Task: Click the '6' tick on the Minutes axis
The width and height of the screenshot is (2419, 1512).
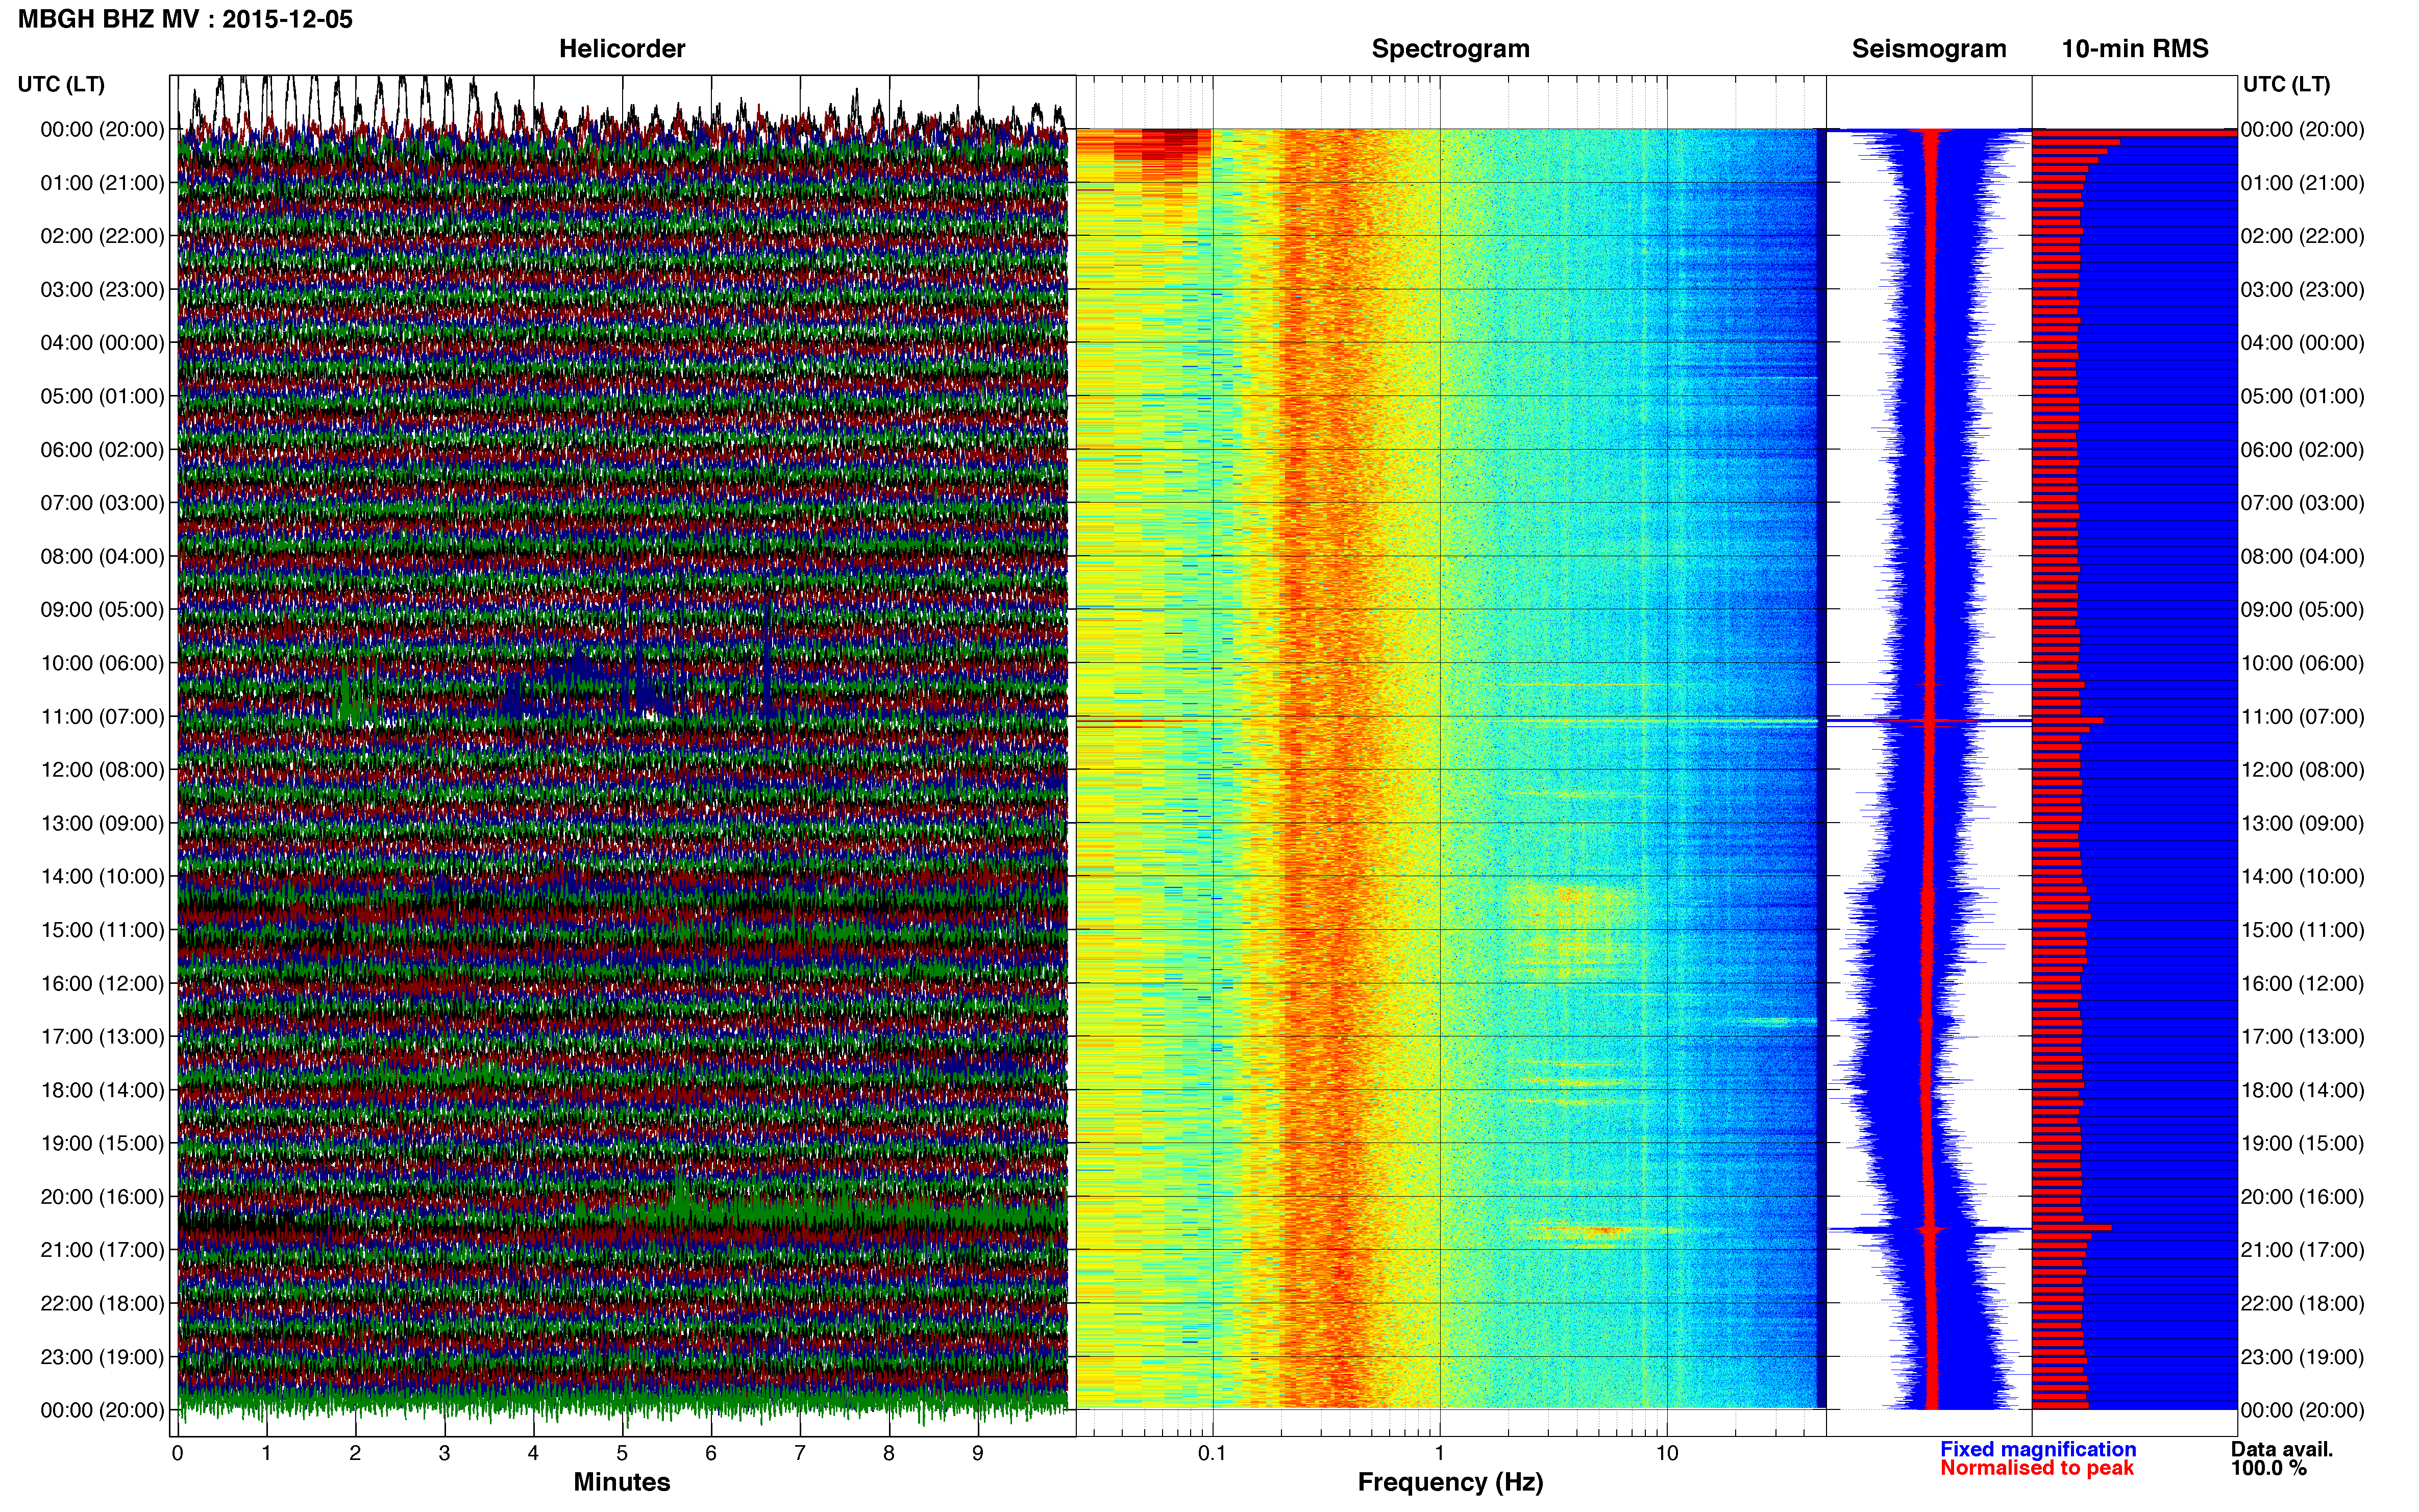Action: click(x=711, y=1453)
